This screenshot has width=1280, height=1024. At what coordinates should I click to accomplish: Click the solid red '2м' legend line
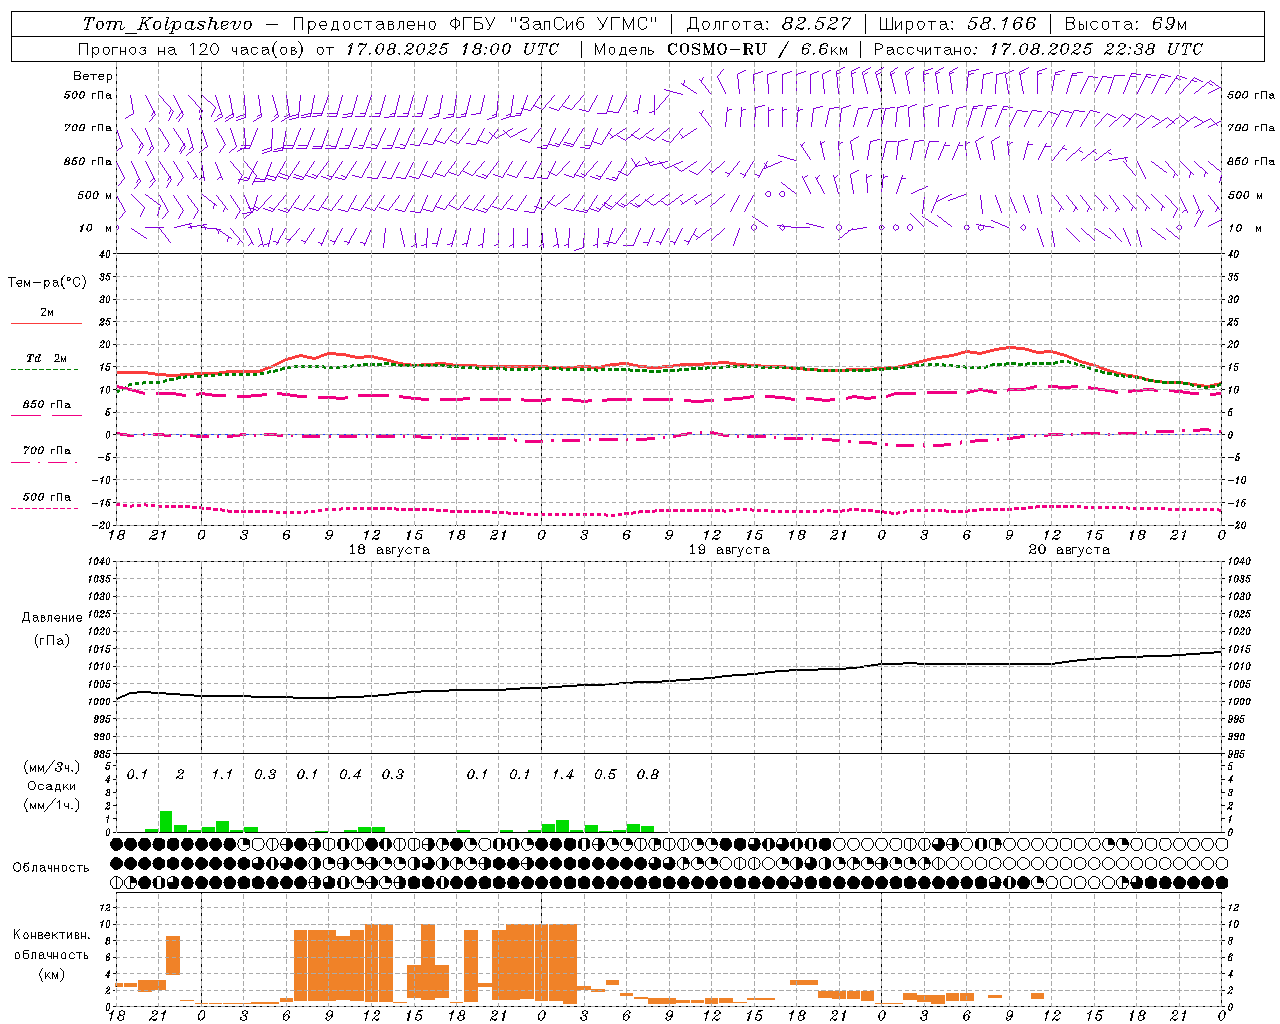[46, 323]
